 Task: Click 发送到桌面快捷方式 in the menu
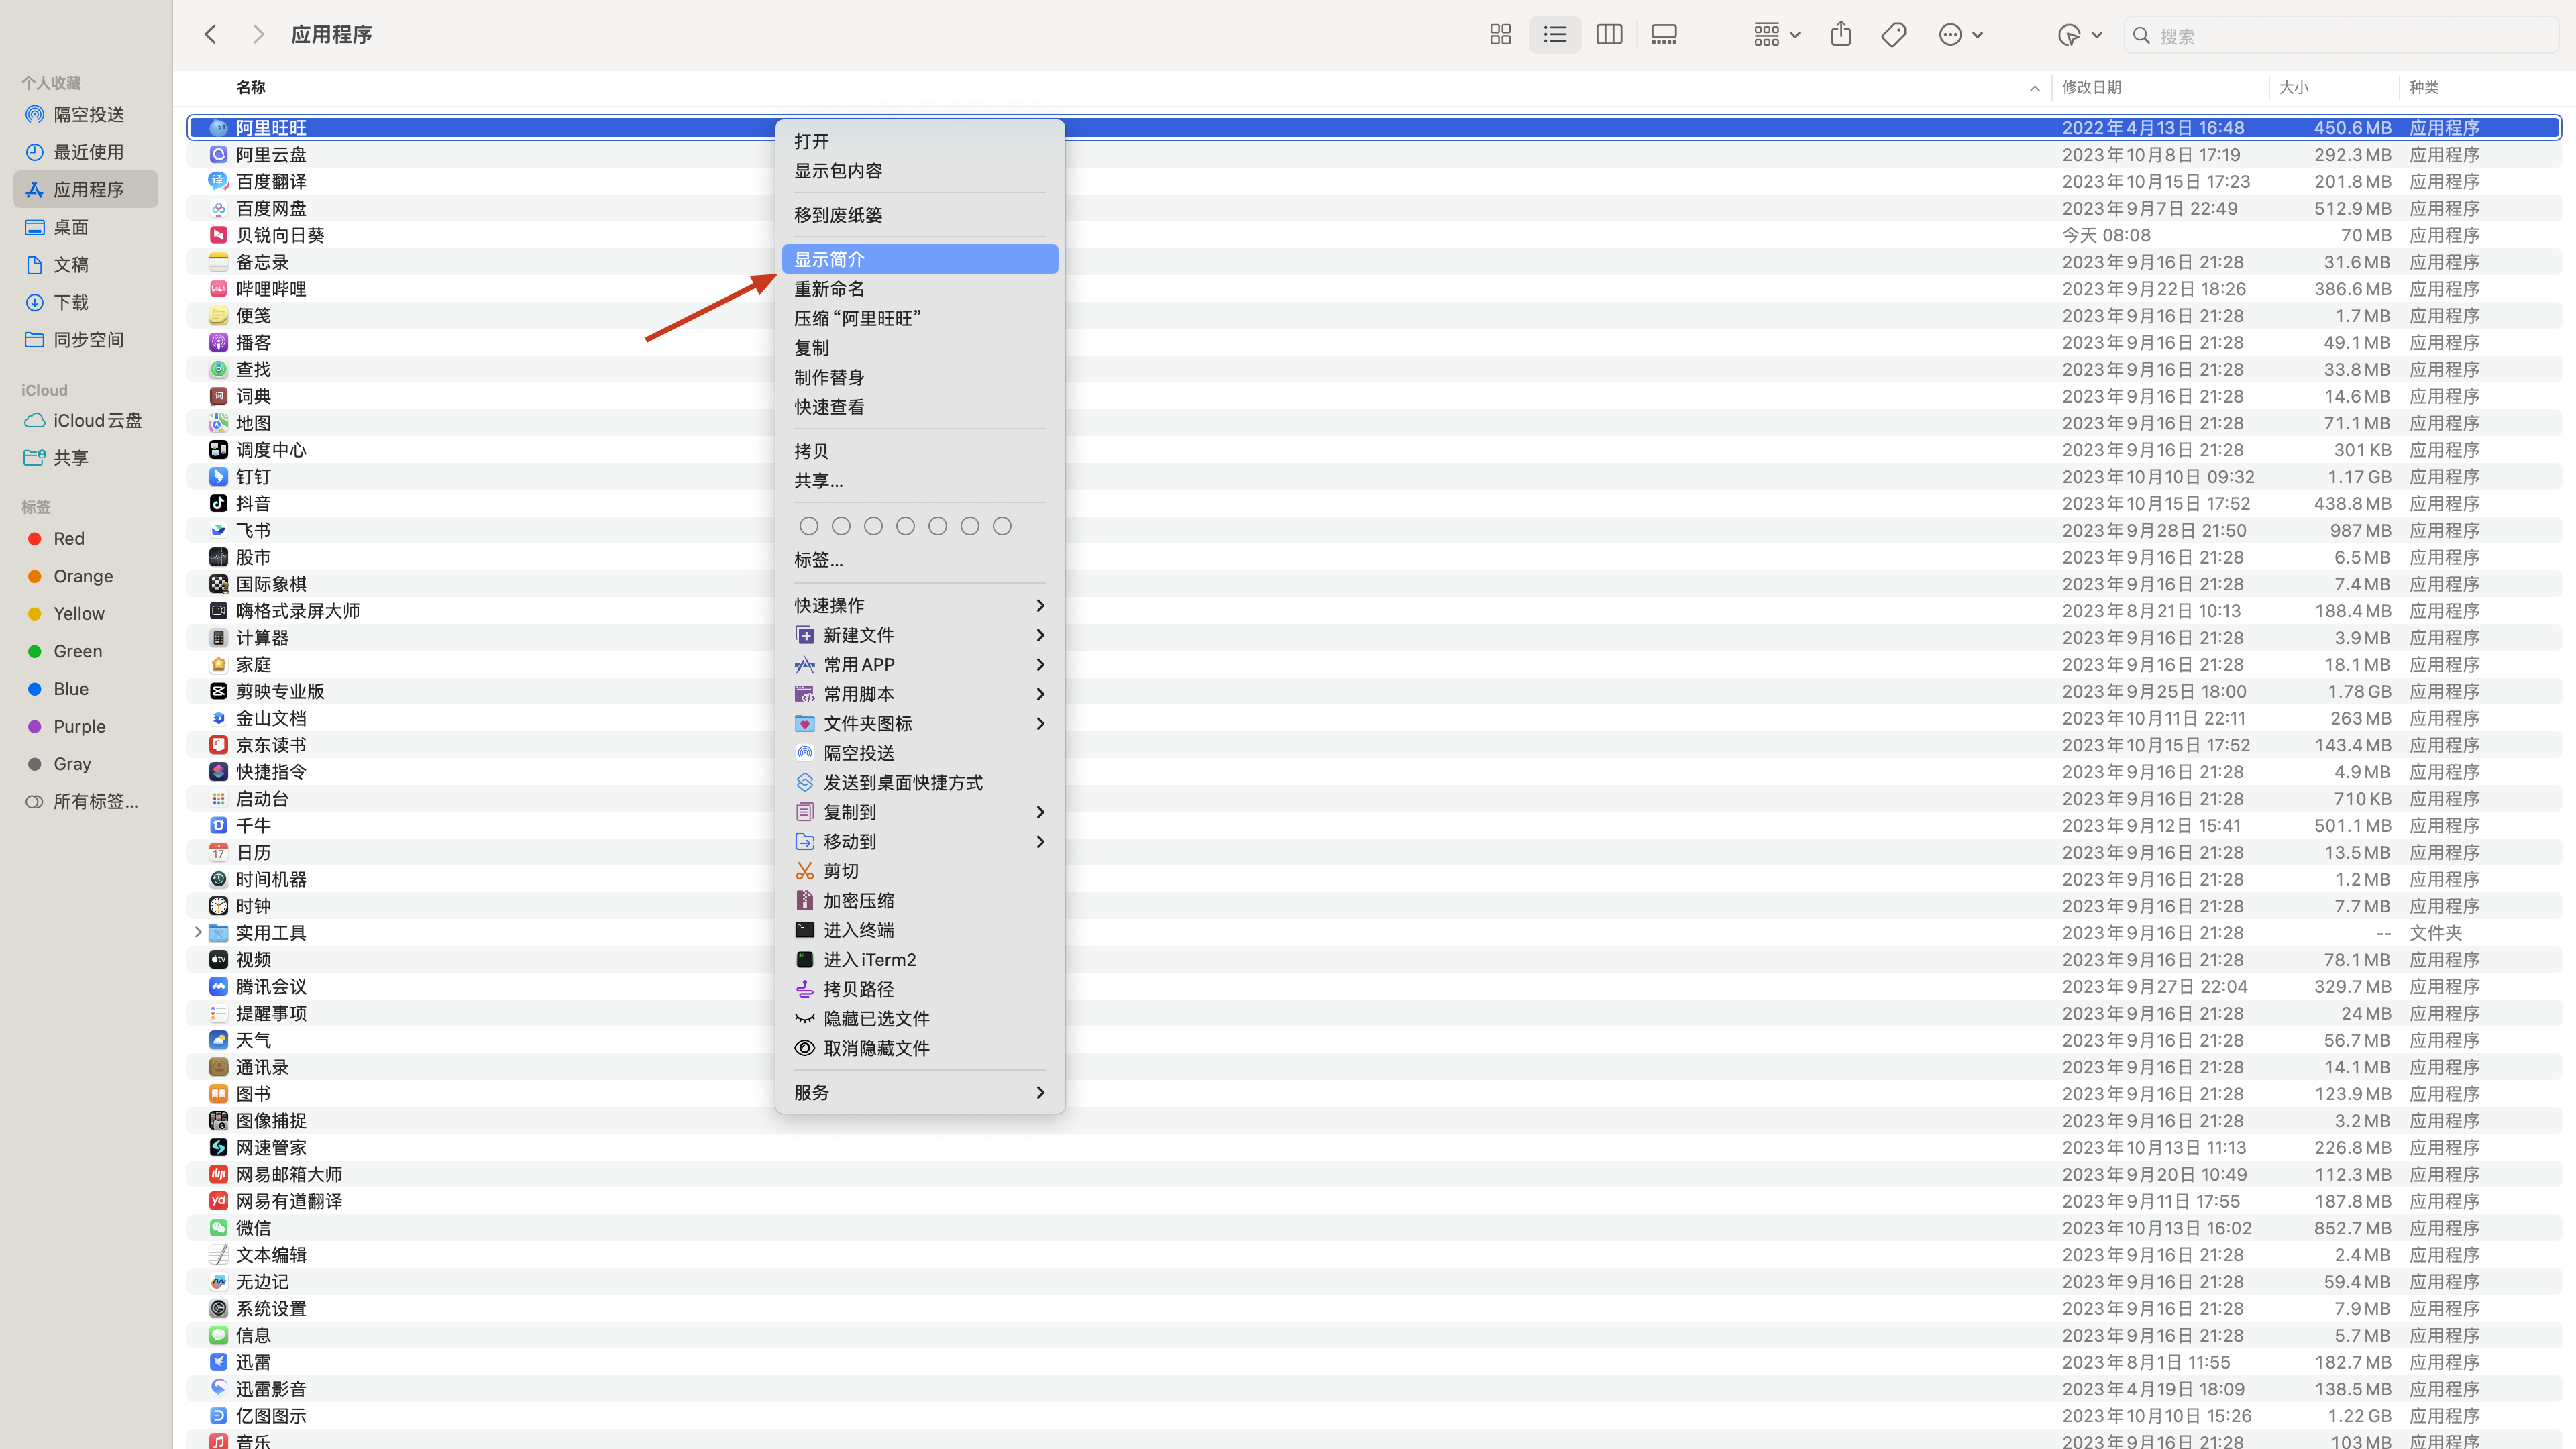click(x=920, y=783)
